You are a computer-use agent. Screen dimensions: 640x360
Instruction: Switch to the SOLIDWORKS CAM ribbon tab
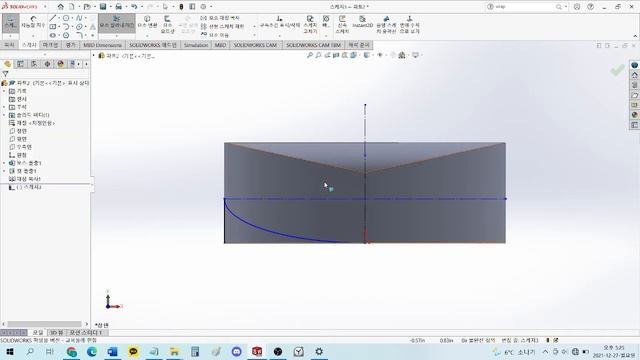pyautogui.click(x=255, y=45)
